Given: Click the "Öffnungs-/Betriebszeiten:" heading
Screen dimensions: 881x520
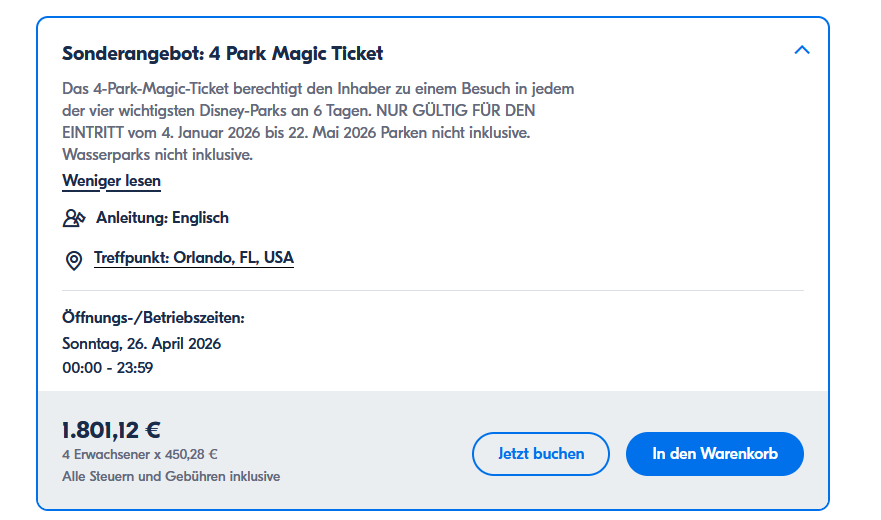Looking at the screenshot, I should coord(153,318).
